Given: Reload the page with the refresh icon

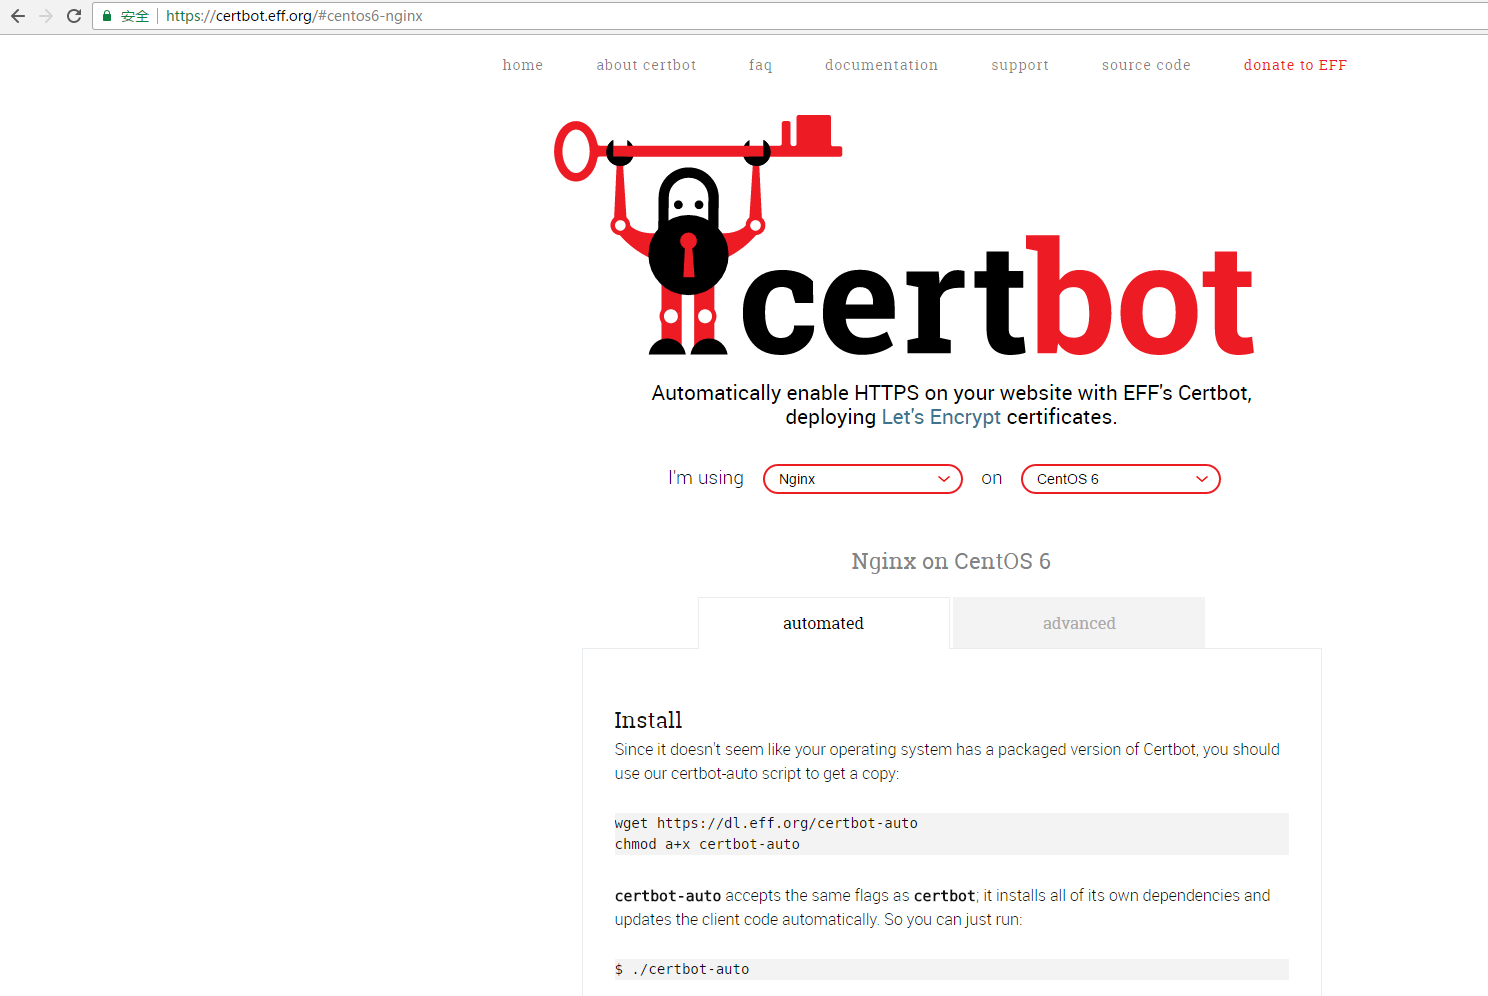Looking at the screenshot, I should point(74,16).
